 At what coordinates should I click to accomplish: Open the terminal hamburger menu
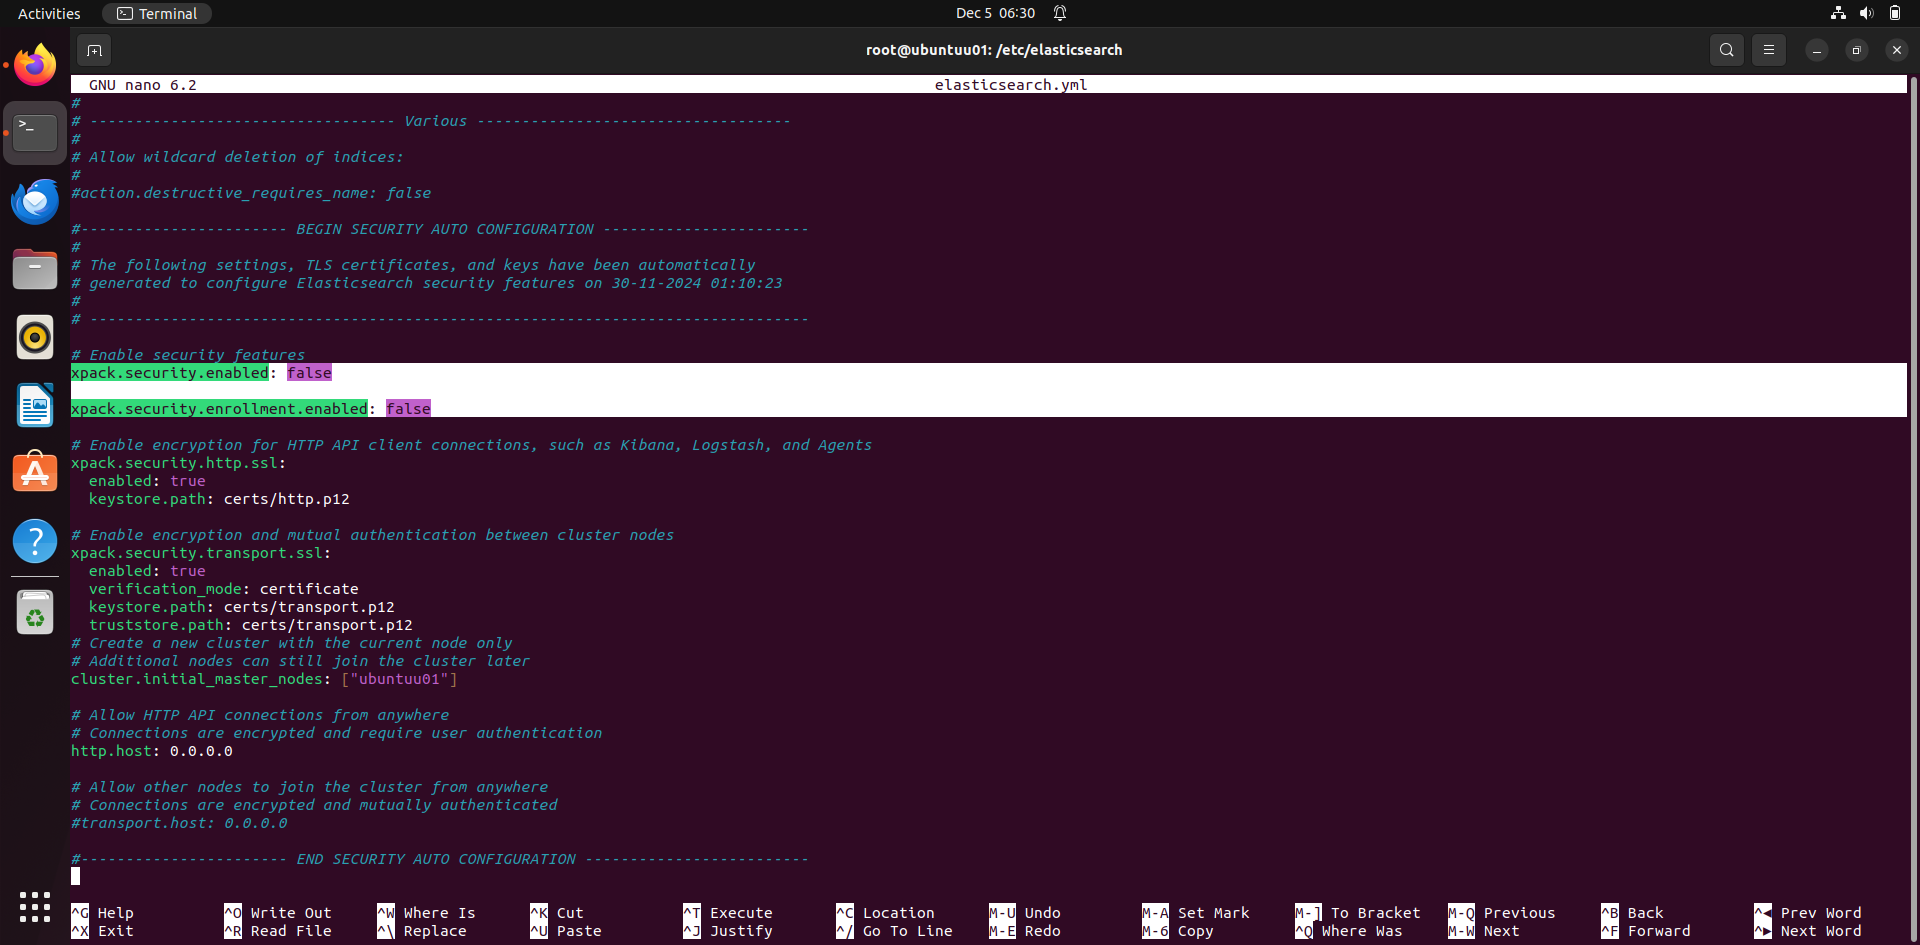1768,50
